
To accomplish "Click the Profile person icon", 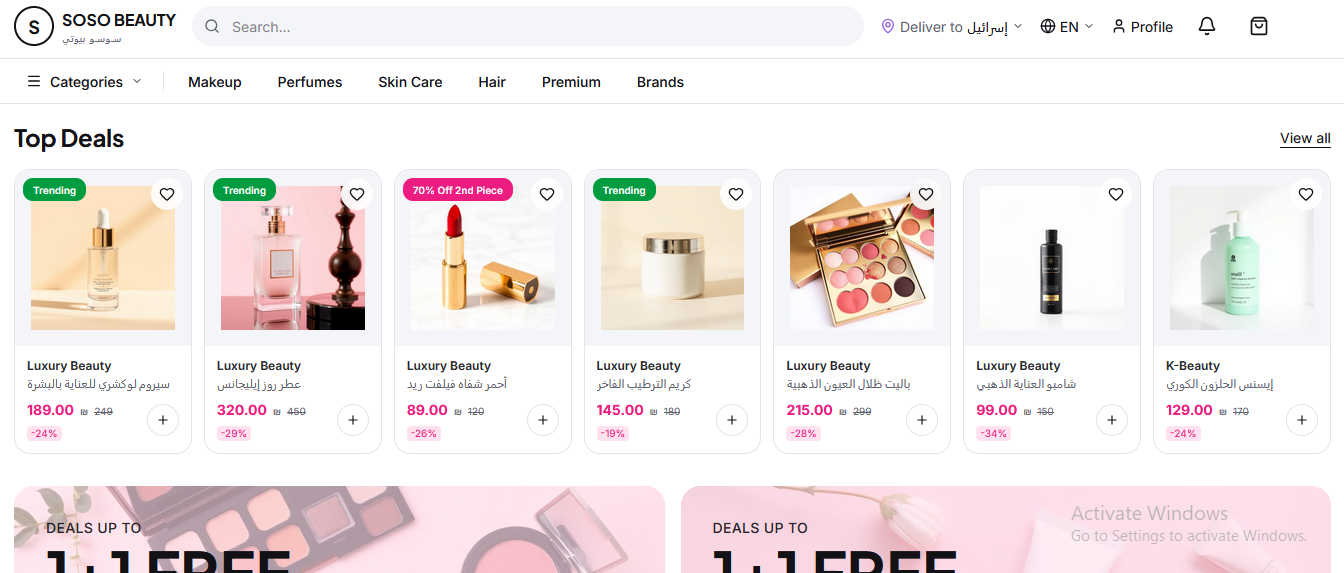I will point(1119,27).
